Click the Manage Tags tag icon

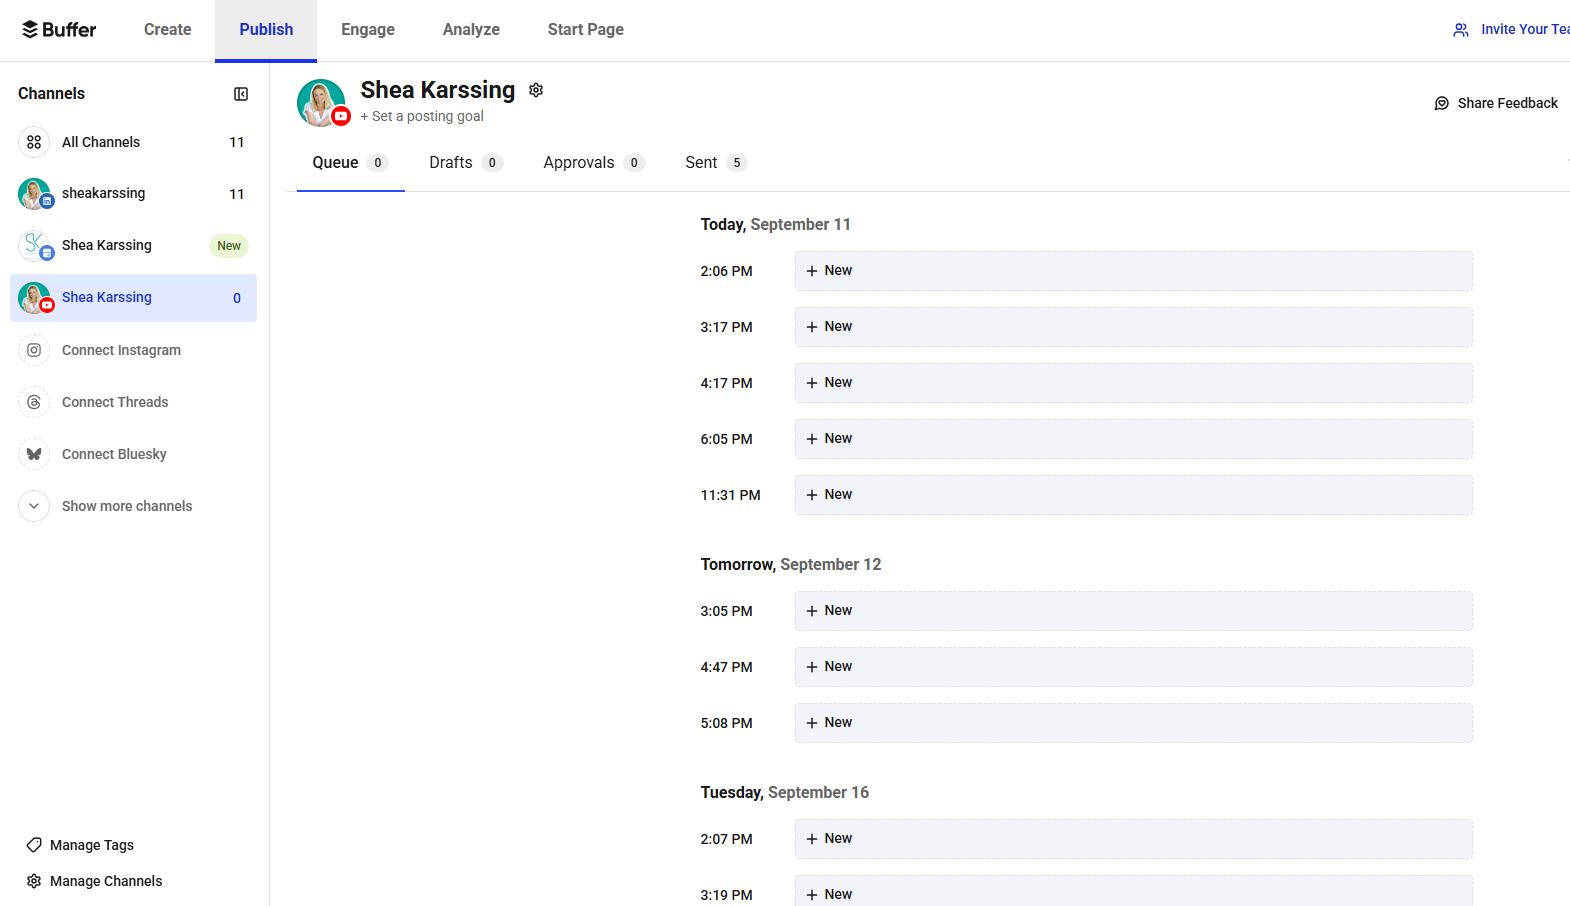[34, 845]
